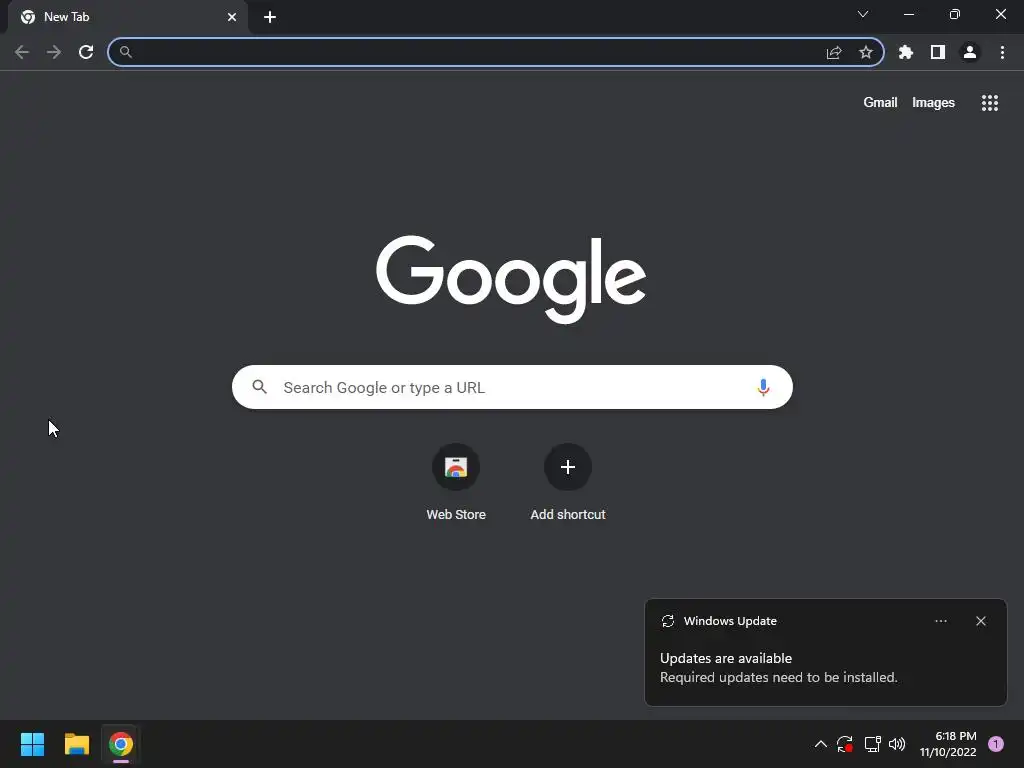Screen dimensions: 1024x768
Task: Bookmark this tab with the star icon
Action: [x=866, y=52]
